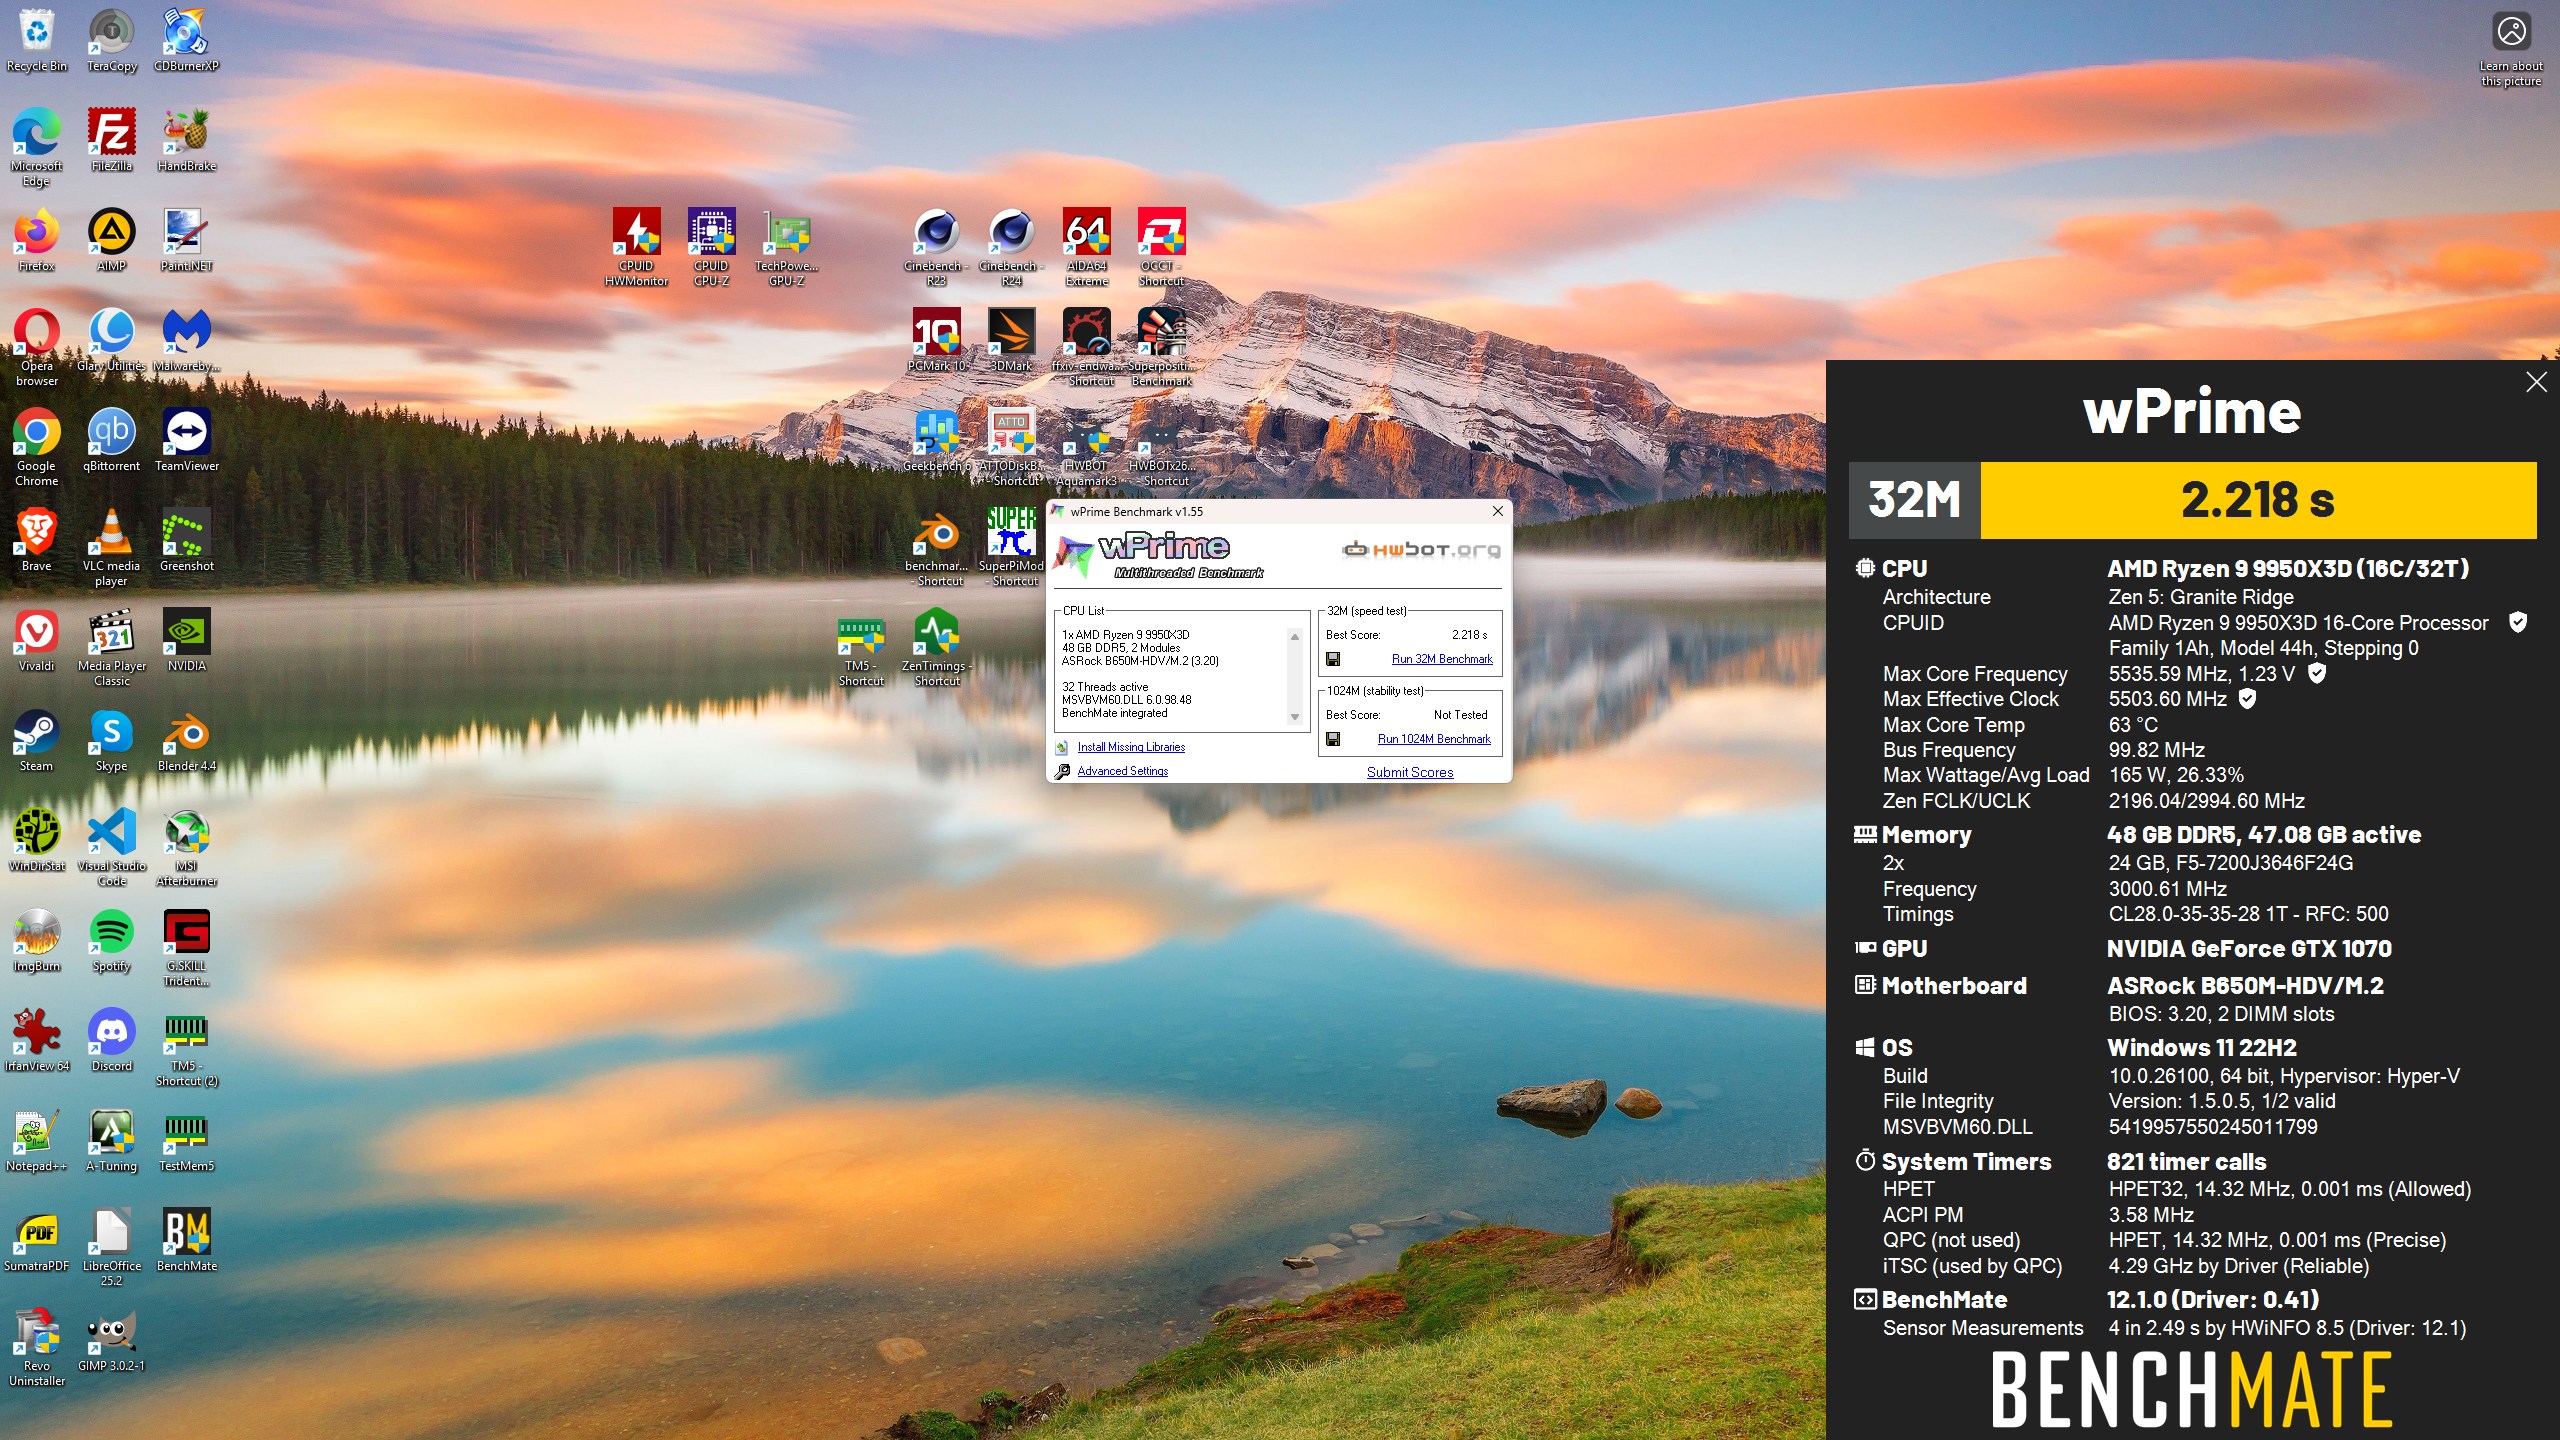Click 'CL28.0-35-35-28 1T - RFC: 500' timings
This screenshot has width=2560, height=1440.
pos(2248,914)
